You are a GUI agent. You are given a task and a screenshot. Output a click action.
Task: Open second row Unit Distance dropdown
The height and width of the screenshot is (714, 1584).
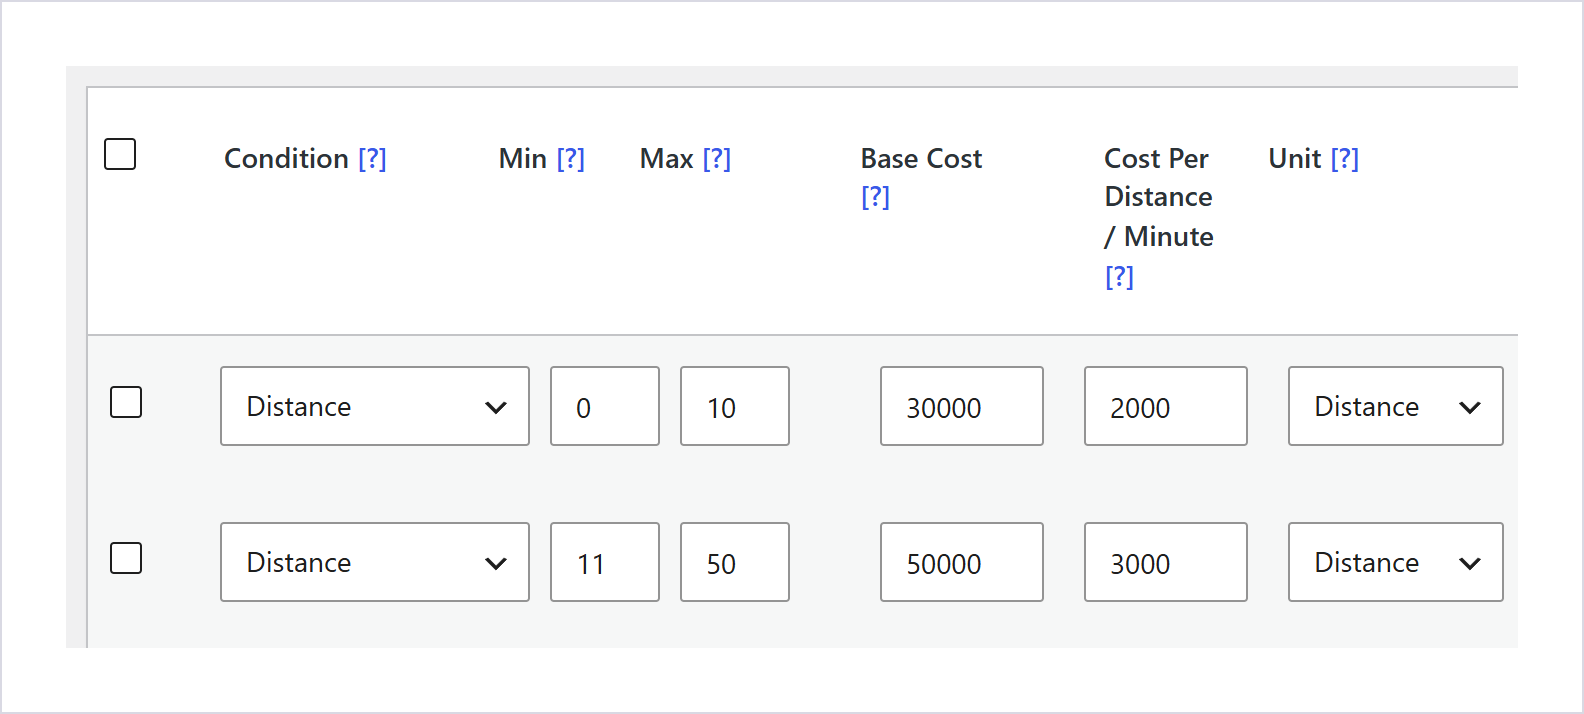pyautogui.click(x=1396, y=562)
